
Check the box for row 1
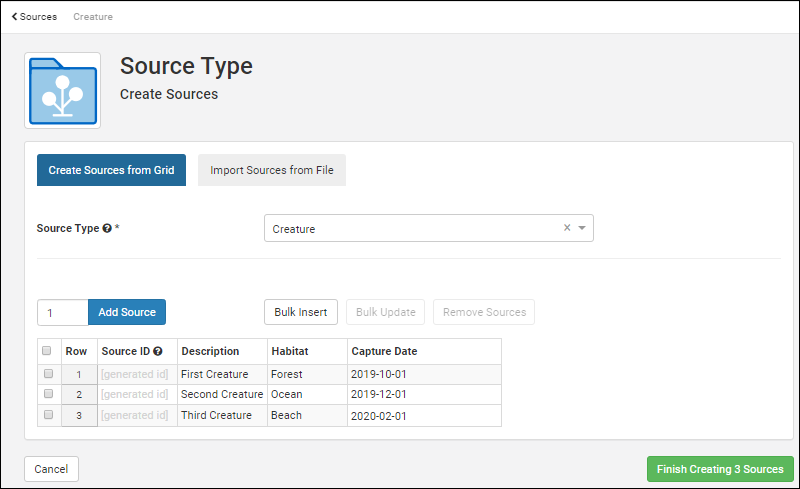(47, 373)
